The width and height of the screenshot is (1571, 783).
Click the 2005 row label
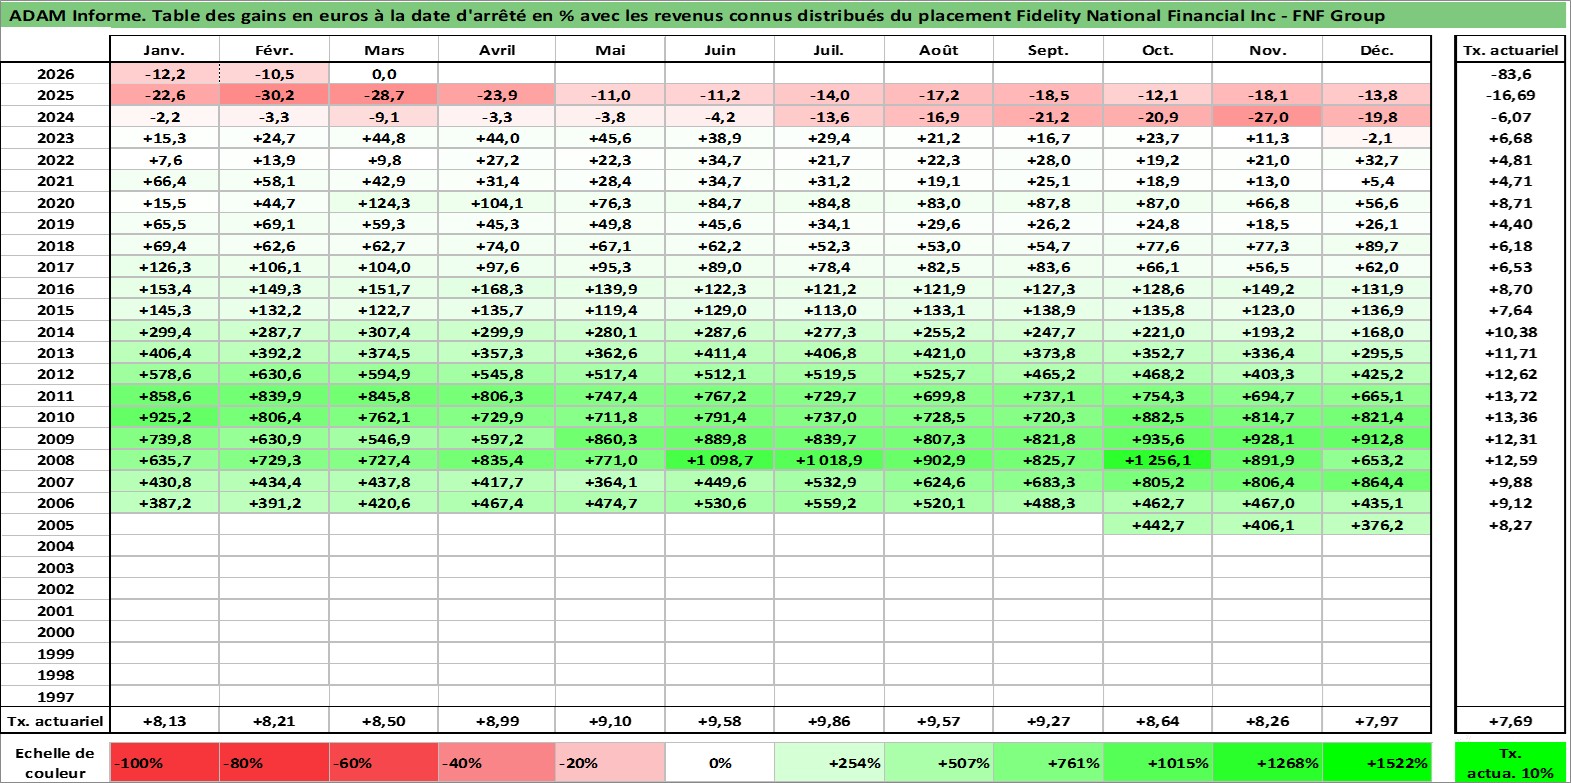click(55, 525)
